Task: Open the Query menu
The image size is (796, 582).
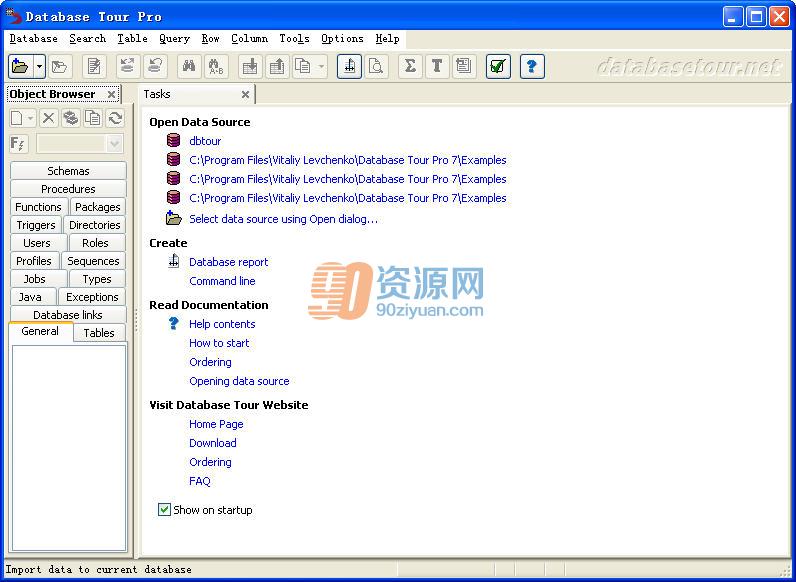Action: coord(174,39)
